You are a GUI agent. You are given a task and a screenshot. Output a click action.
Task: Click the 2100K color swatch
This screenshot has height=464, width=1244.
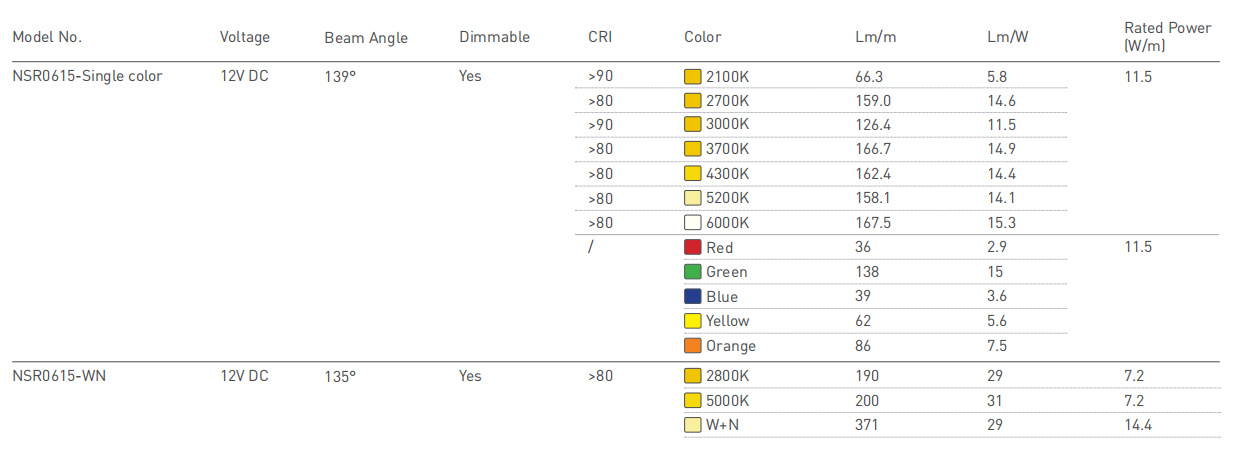tap(692, 77)
